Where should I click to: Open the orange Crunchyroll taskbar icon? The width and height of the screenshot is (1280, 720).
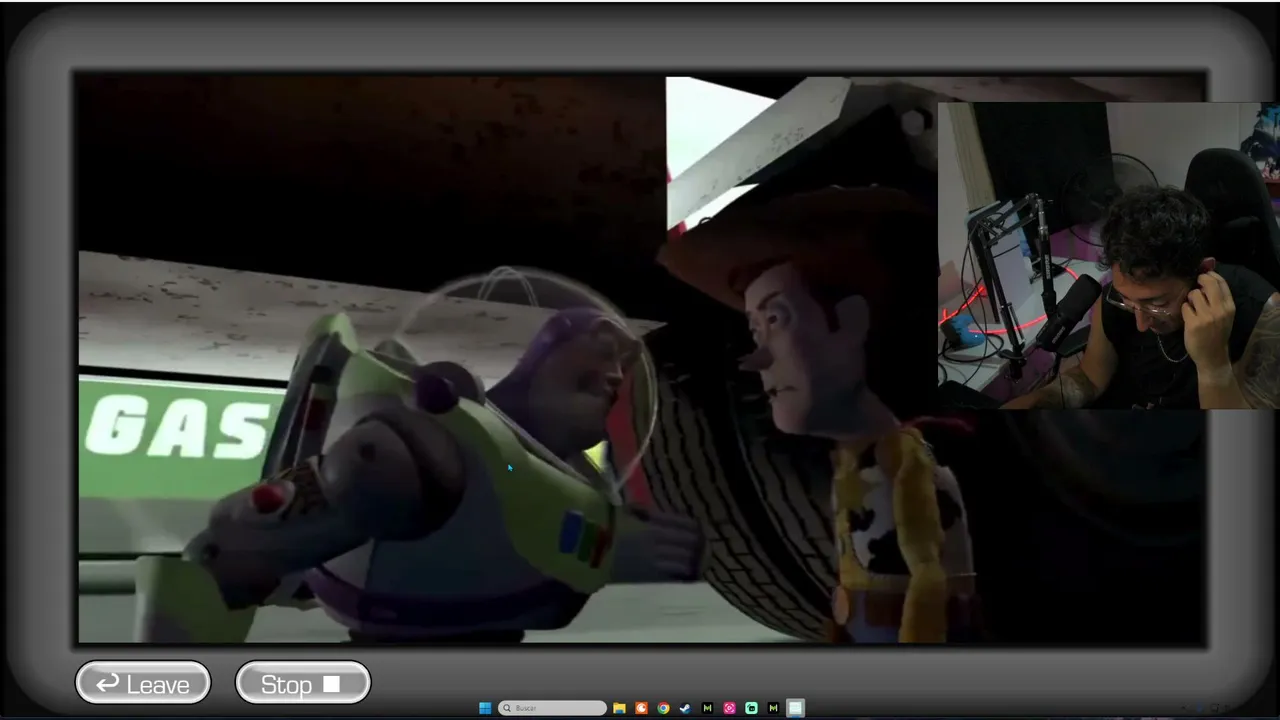[x=642, y=708]
